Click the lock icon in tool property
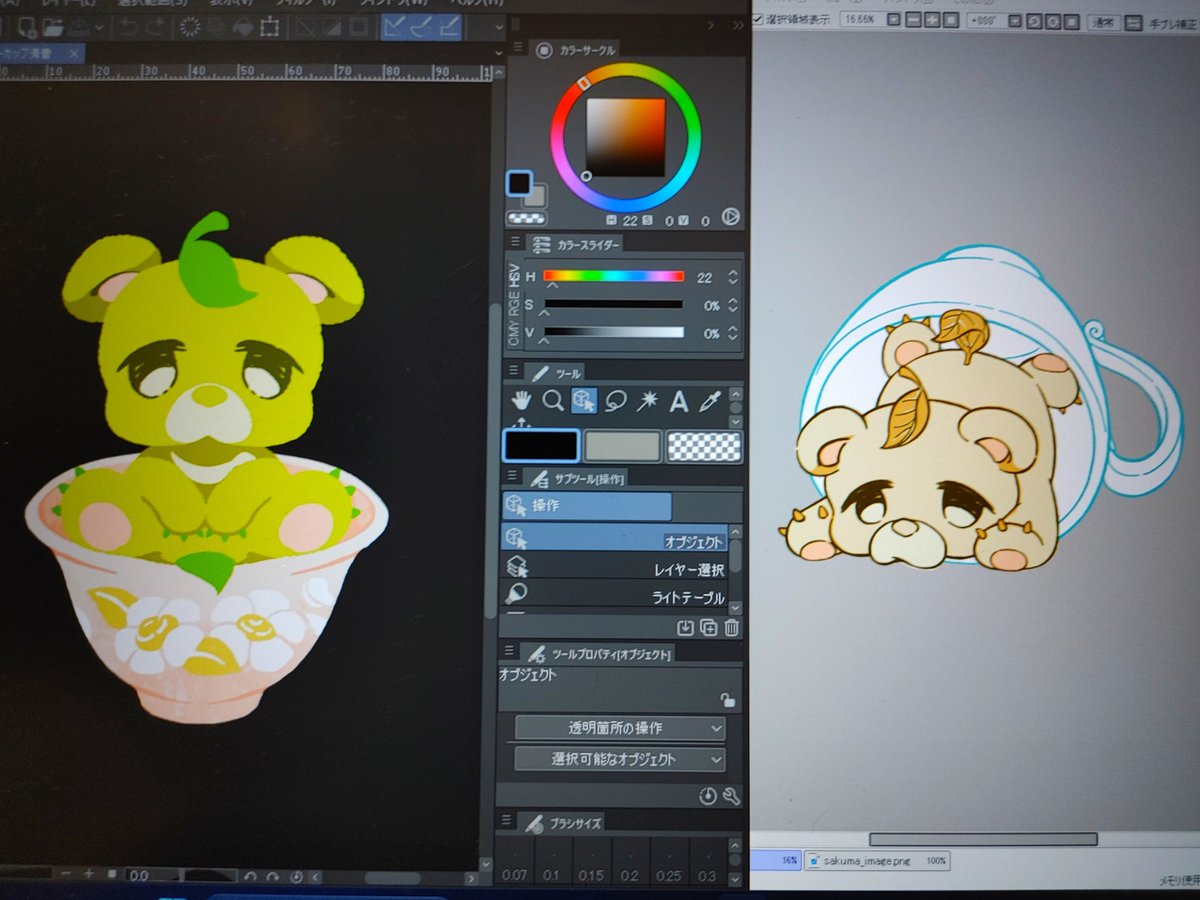1200x900 pixels. tap(727, 701)
